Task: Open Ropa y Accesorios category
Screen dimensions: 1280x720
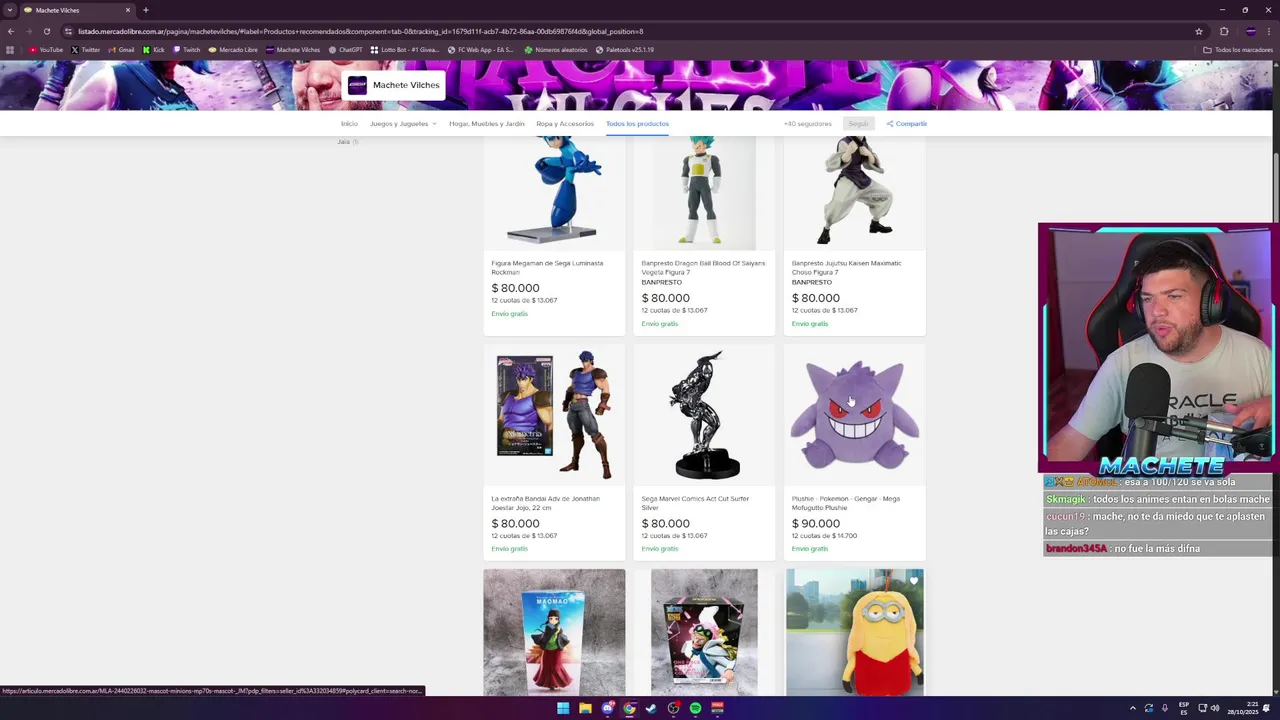Action: click(x=565, y=124)
